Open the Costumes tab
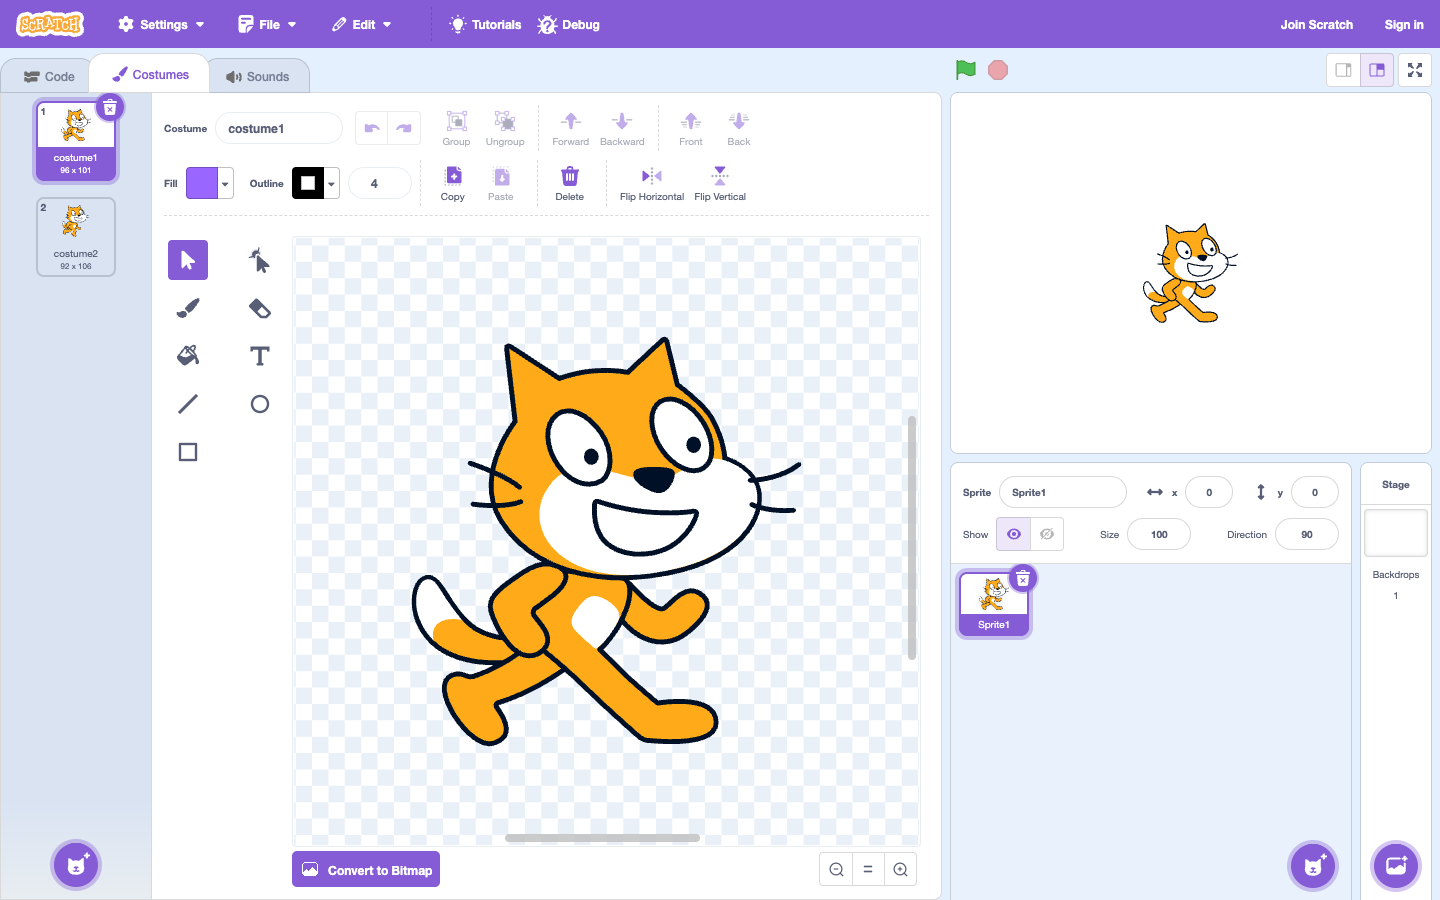 click(x=150, y=74)
